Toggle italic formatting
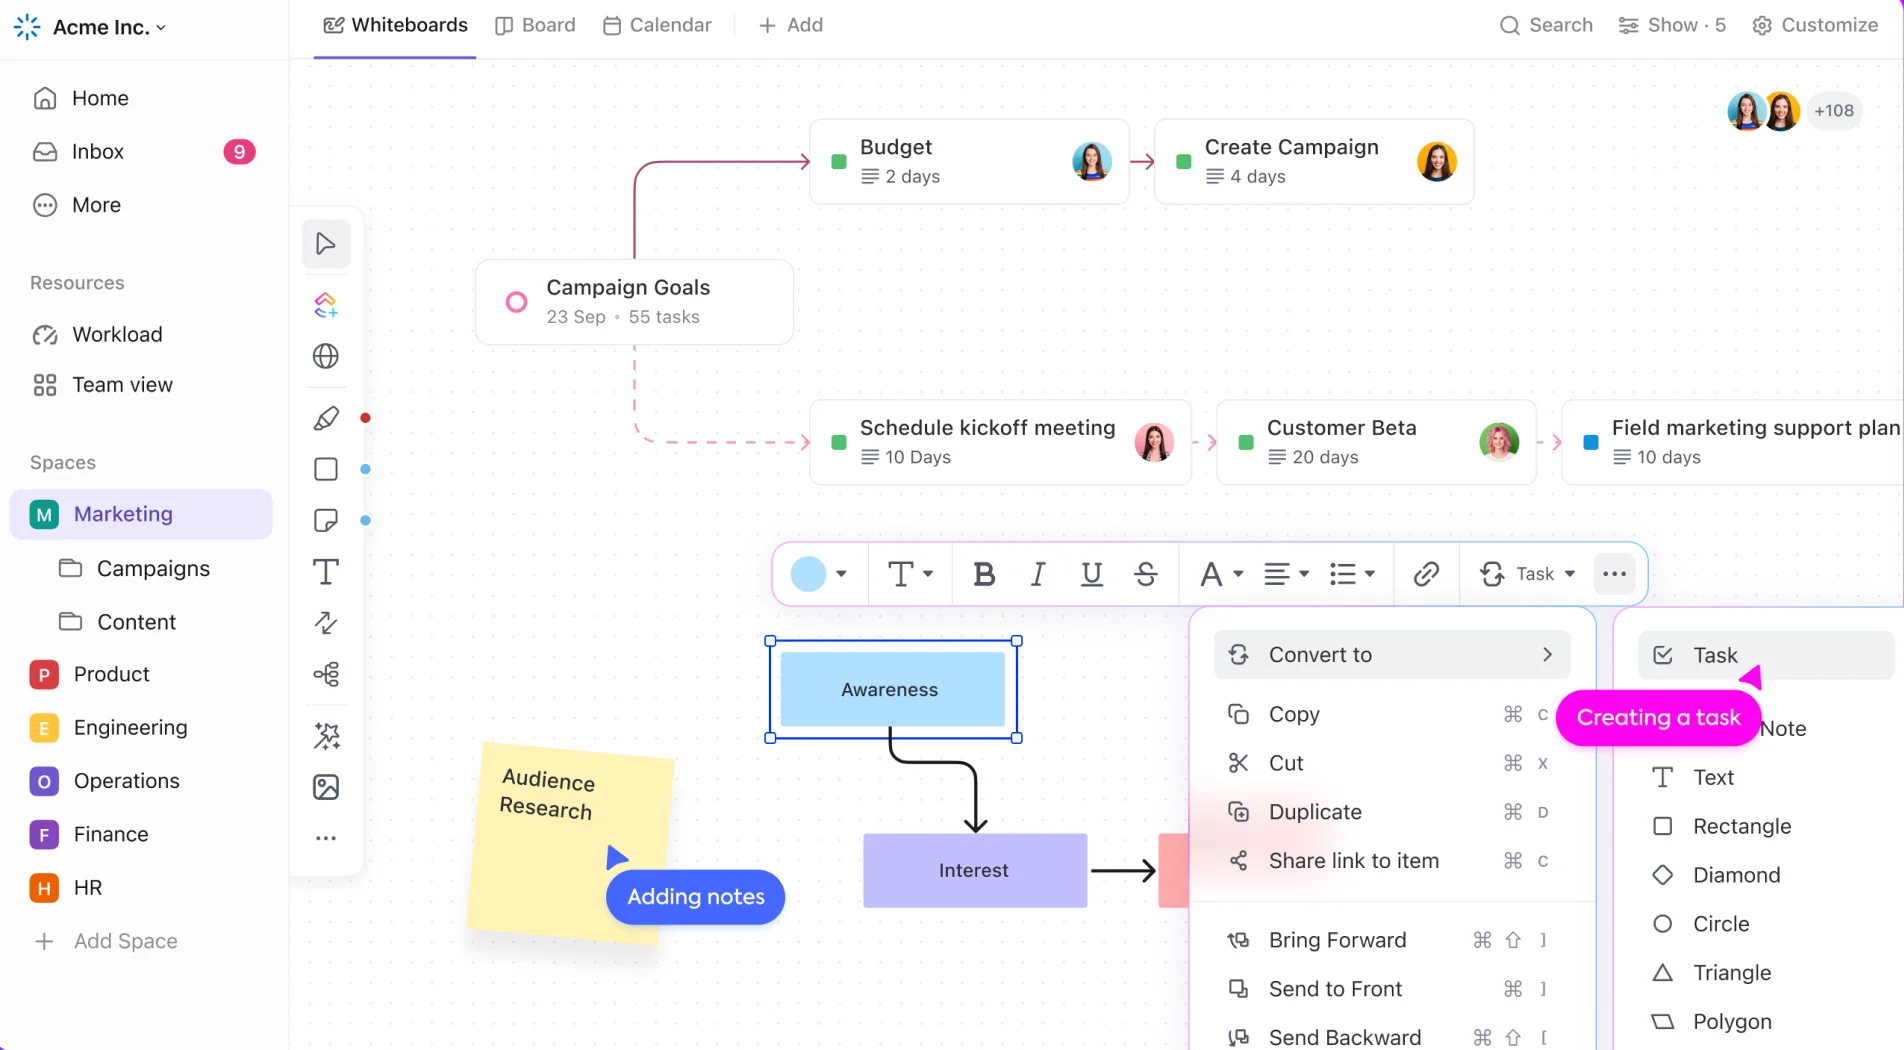1904x1050 pixels. click(x=1038, y=574)
